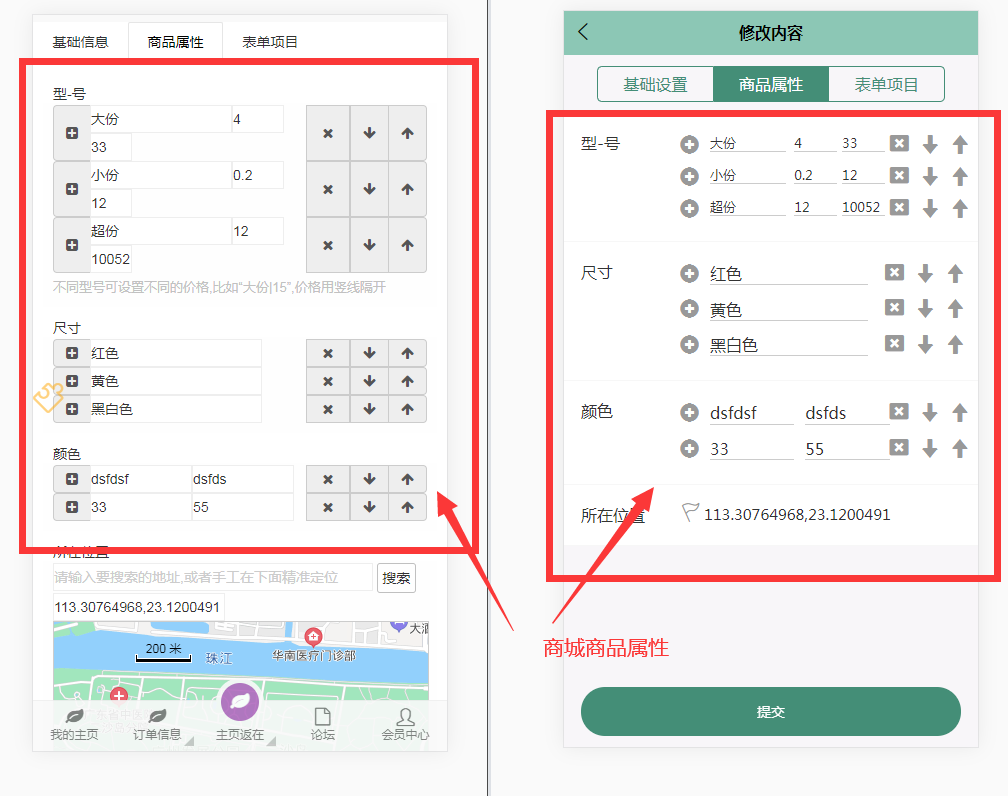
Task: Move 黄色 row down in left panel
Action: 369,381
